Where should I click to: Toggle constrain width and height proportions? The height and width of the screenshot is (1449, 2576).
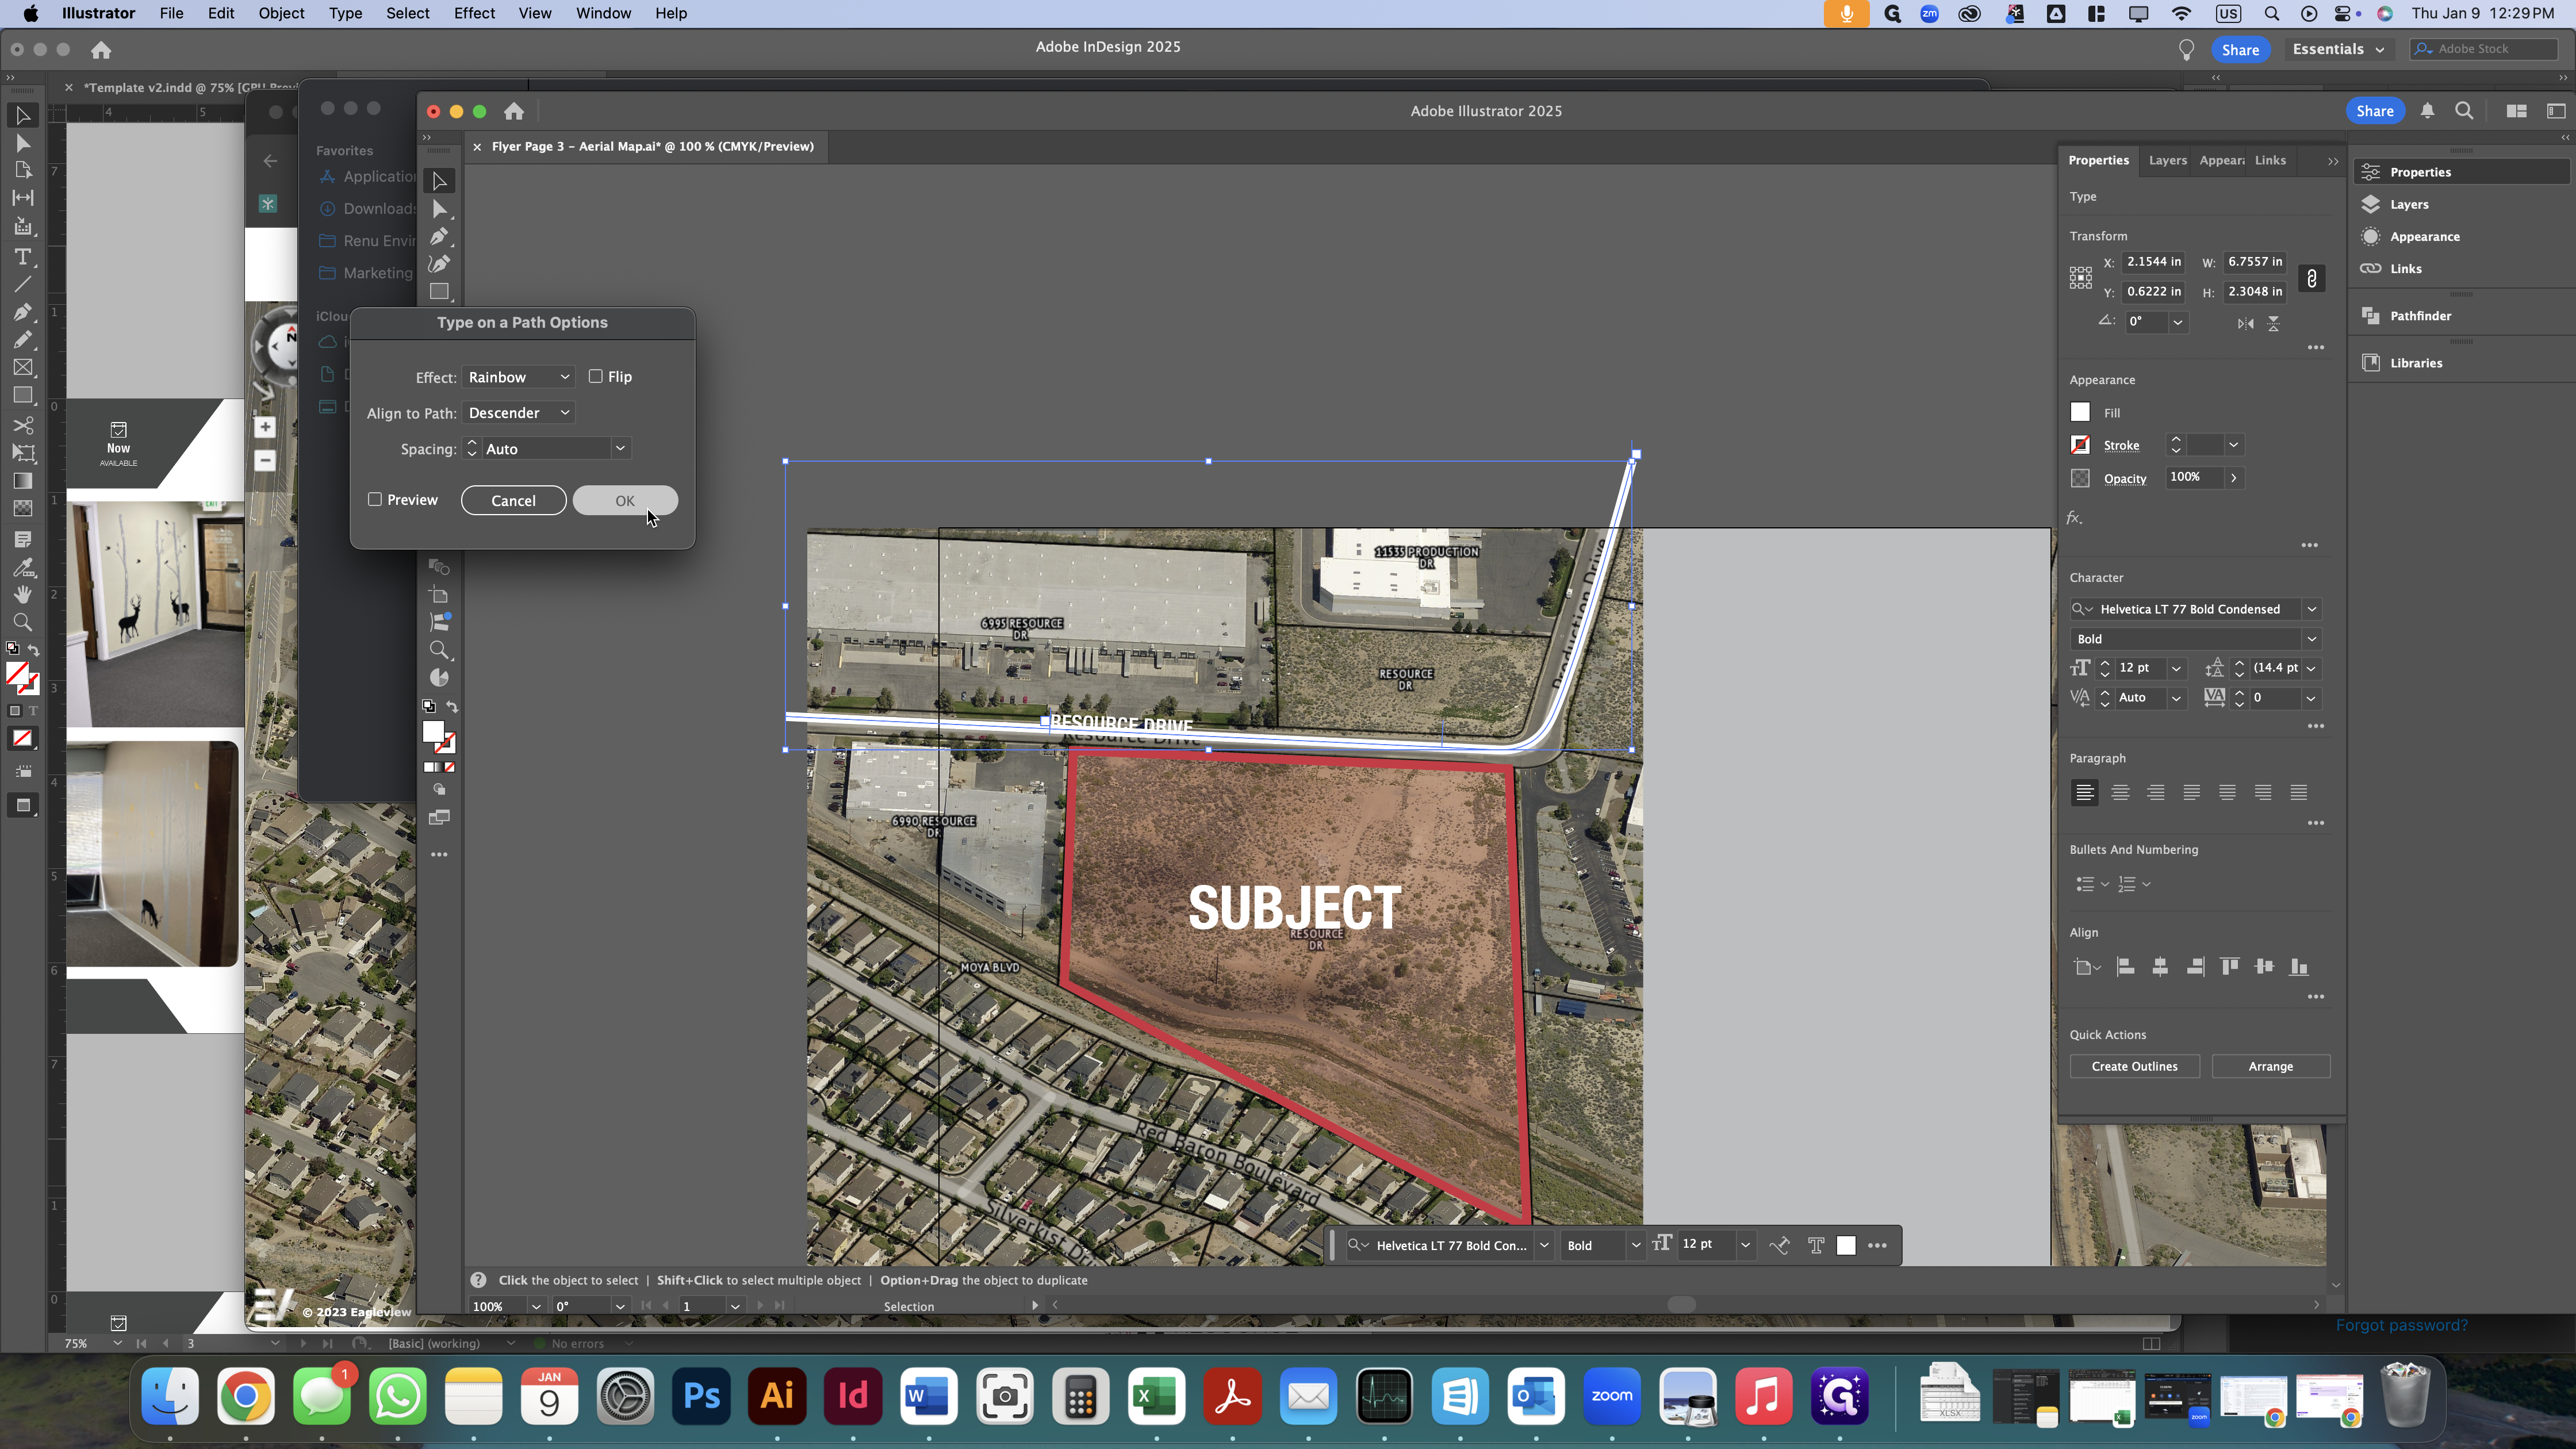(x=2311, y=279)
